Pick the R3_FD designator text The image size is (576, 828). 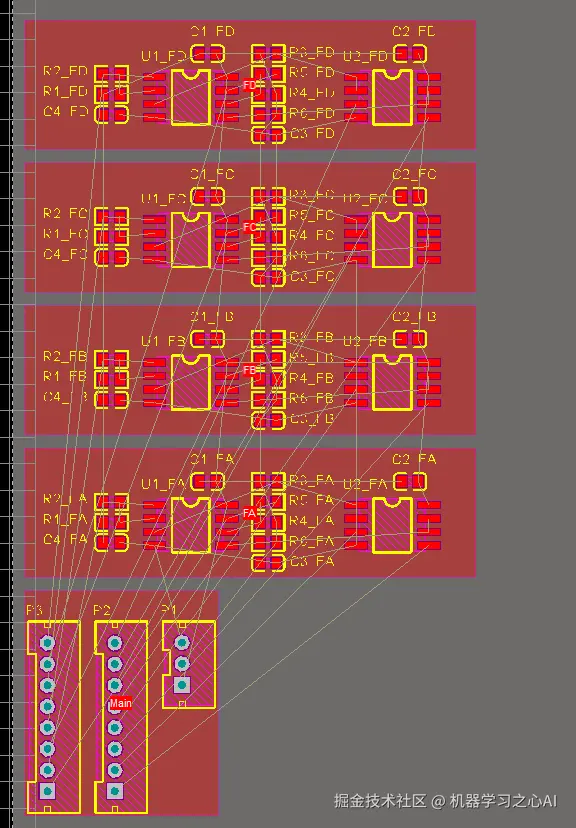pos(312,52)
